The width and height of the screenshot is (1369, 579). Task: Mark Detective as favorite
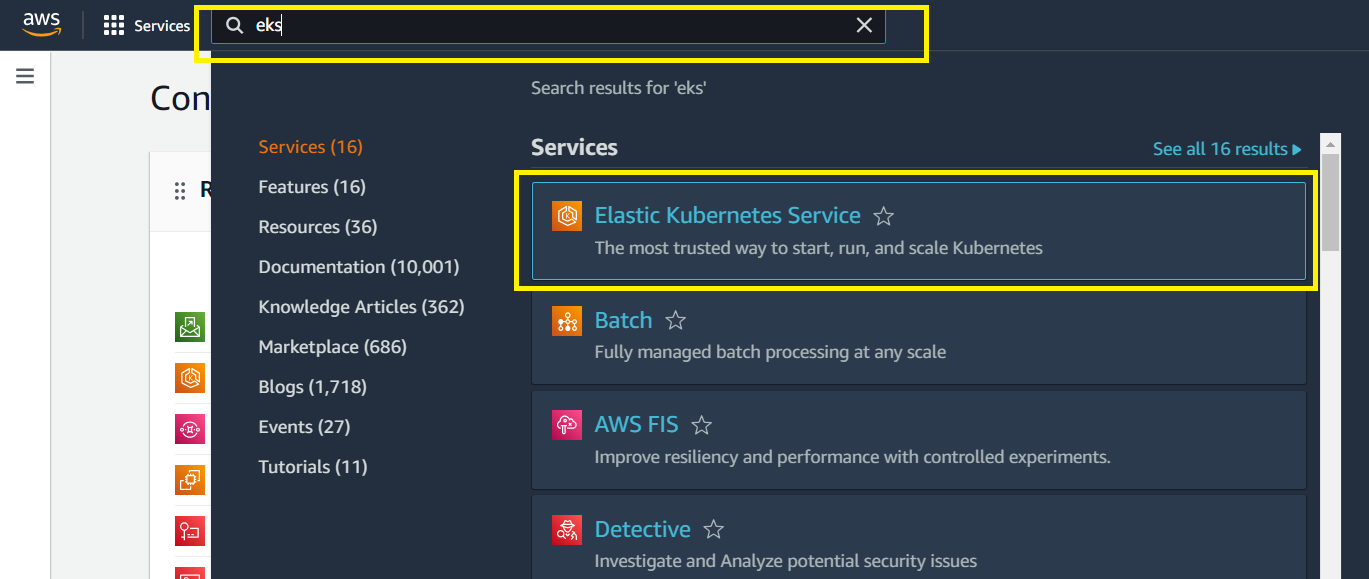(713, 528)
